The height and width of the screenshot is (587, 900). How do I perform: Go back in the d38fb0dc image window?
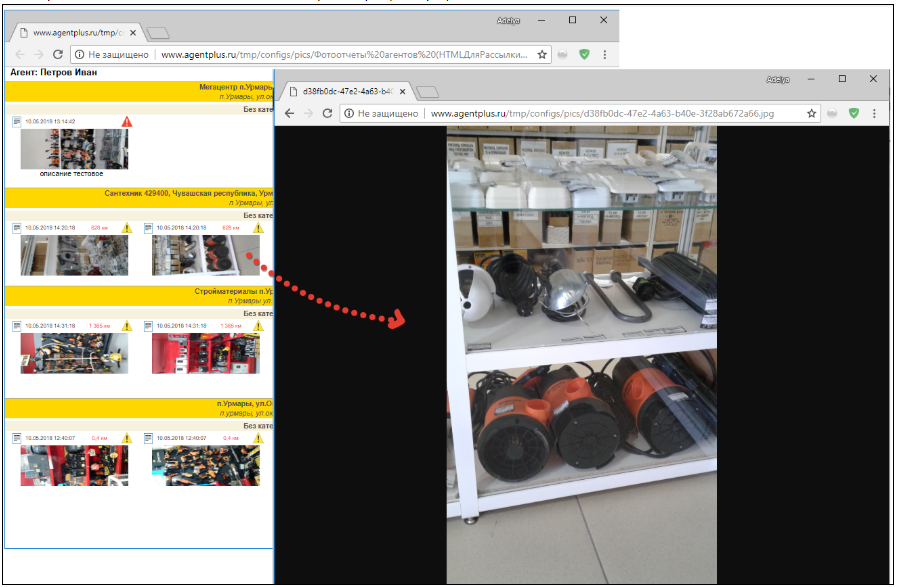[290, 114]
